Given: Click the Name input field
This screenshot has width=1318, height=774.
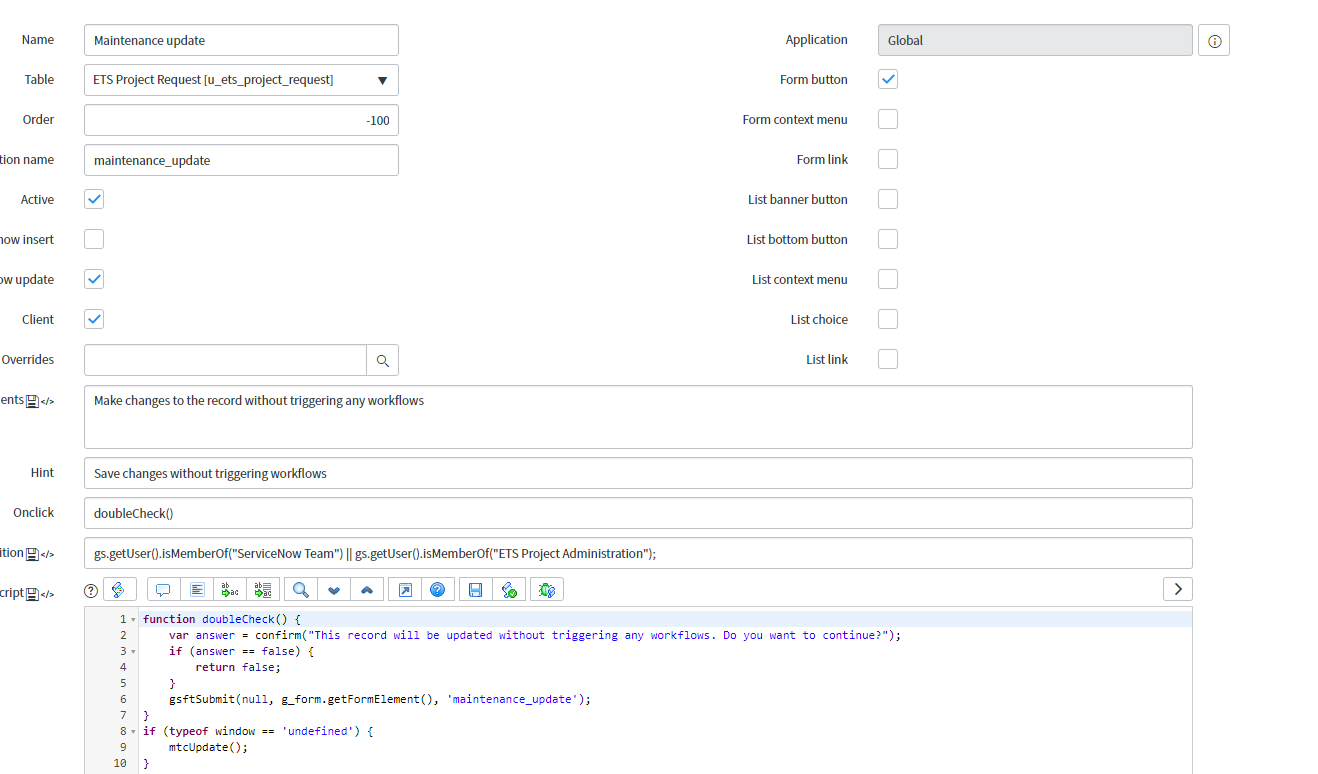Looking at the screenshot, I should pos(241,40).
